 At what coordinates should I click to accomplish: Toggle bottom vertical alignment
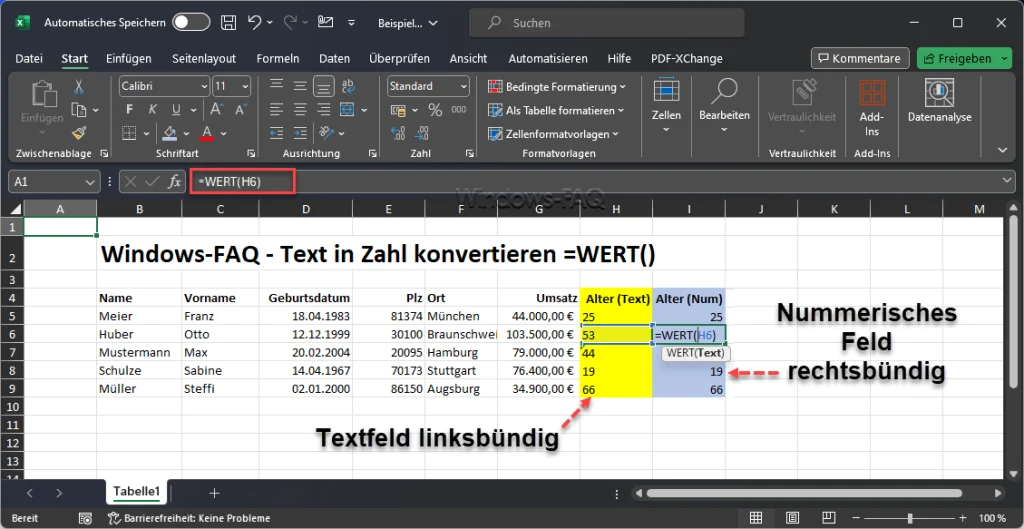323,86
